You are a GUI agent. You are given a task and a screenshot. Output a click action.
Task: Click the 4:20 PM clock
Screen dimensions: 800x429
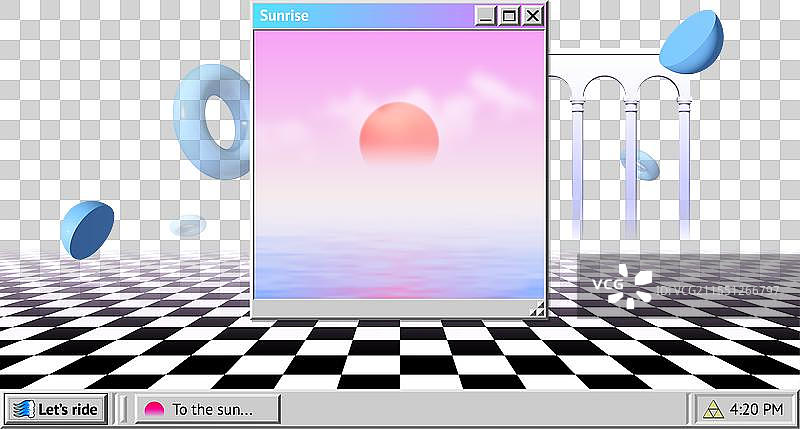(x=756, y=409)
